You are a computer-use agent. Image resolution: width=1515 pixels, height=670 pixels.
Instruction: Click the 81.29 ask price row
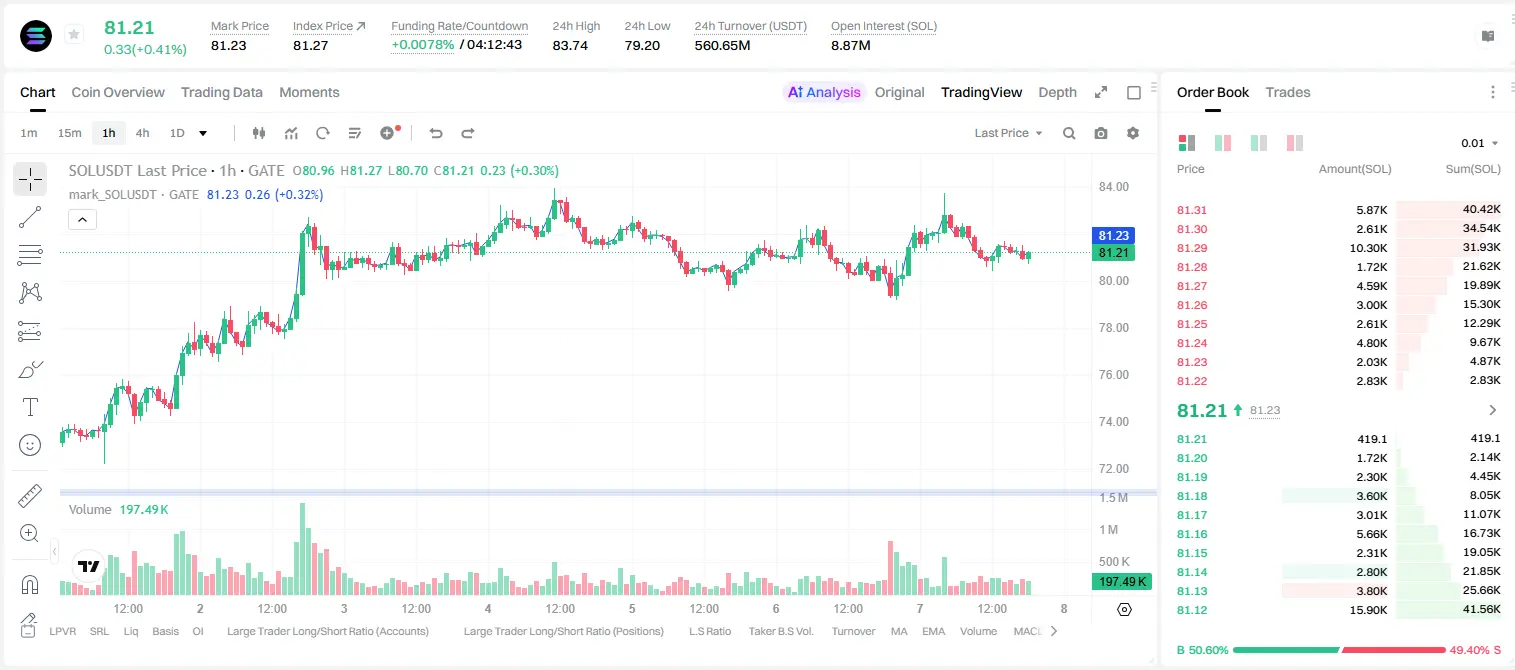[x=1338, y=248]
